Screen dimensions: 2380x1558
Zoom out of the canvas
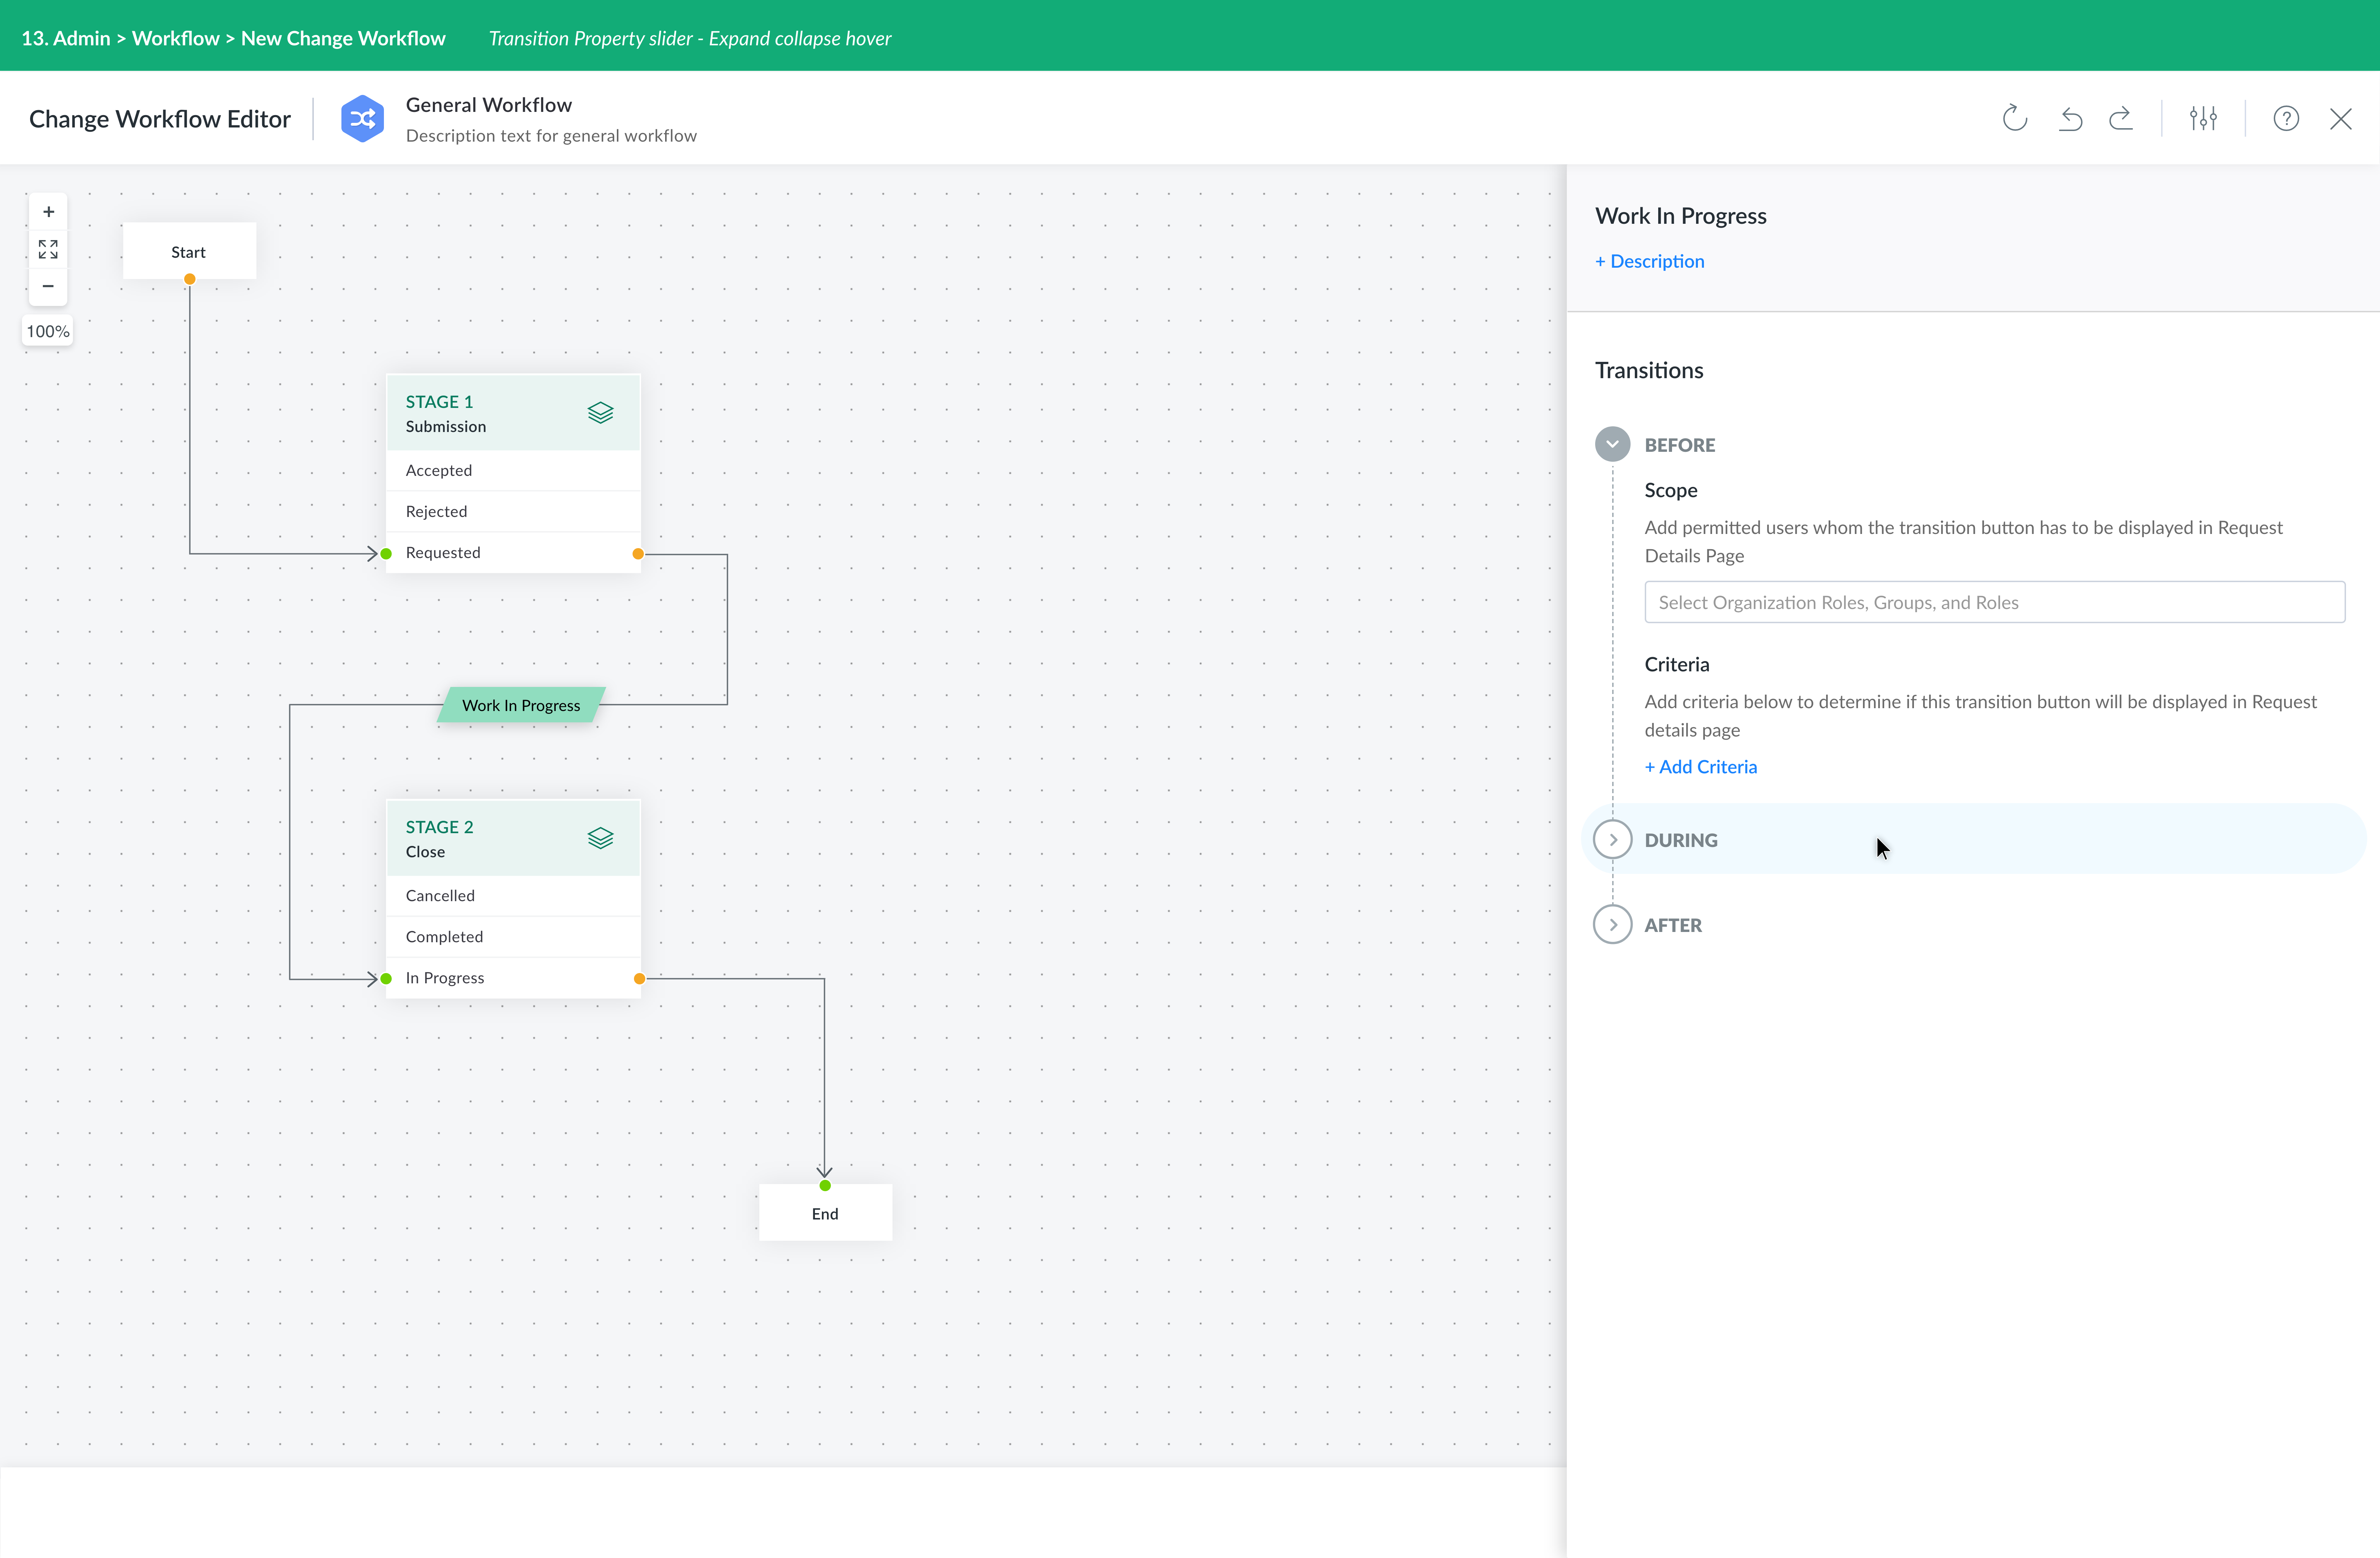click(x=48, y=286)
